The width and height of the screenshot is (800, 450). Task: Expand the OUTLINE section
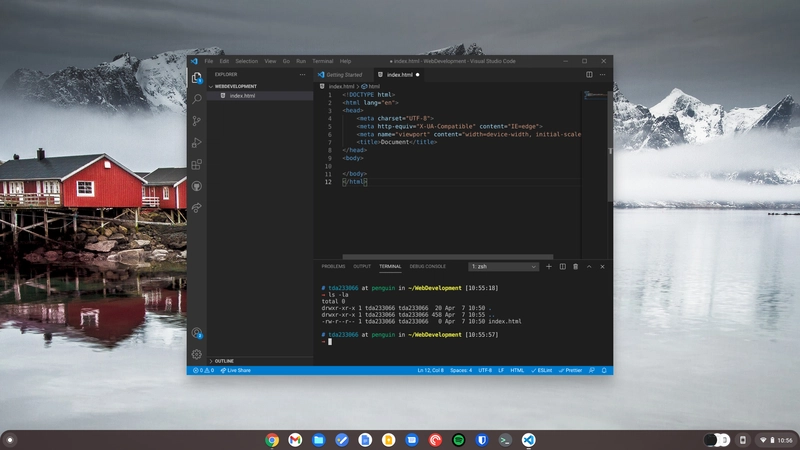click(x=224, y=361)
